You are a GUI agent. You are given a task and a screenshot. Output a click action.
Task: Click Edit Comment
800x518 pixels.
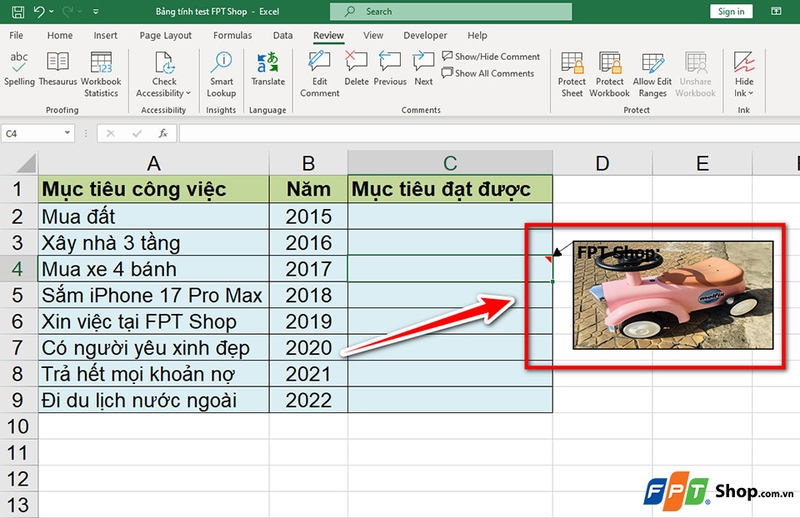point(319,75)
